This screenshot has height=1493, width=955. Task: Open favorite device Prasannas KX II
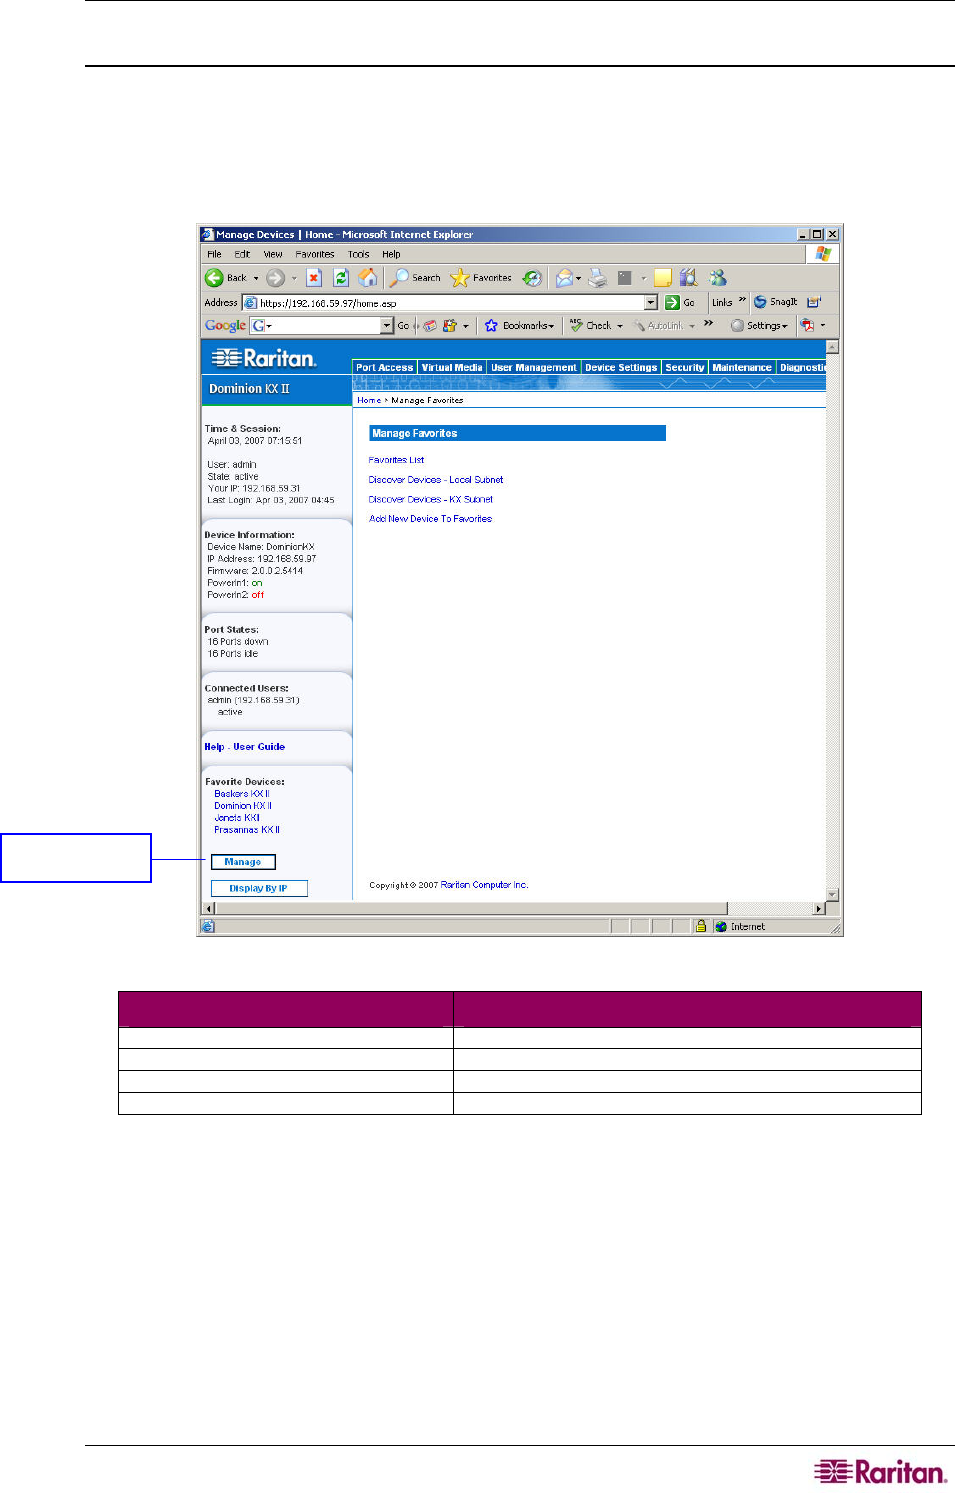(x=247, y=830)
